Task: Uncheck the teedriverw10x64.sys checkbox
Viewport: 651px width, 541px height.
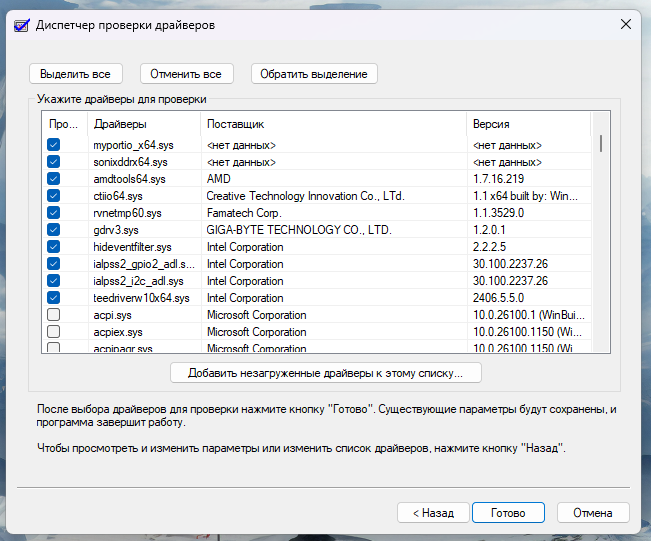Action: pos(54,298)
